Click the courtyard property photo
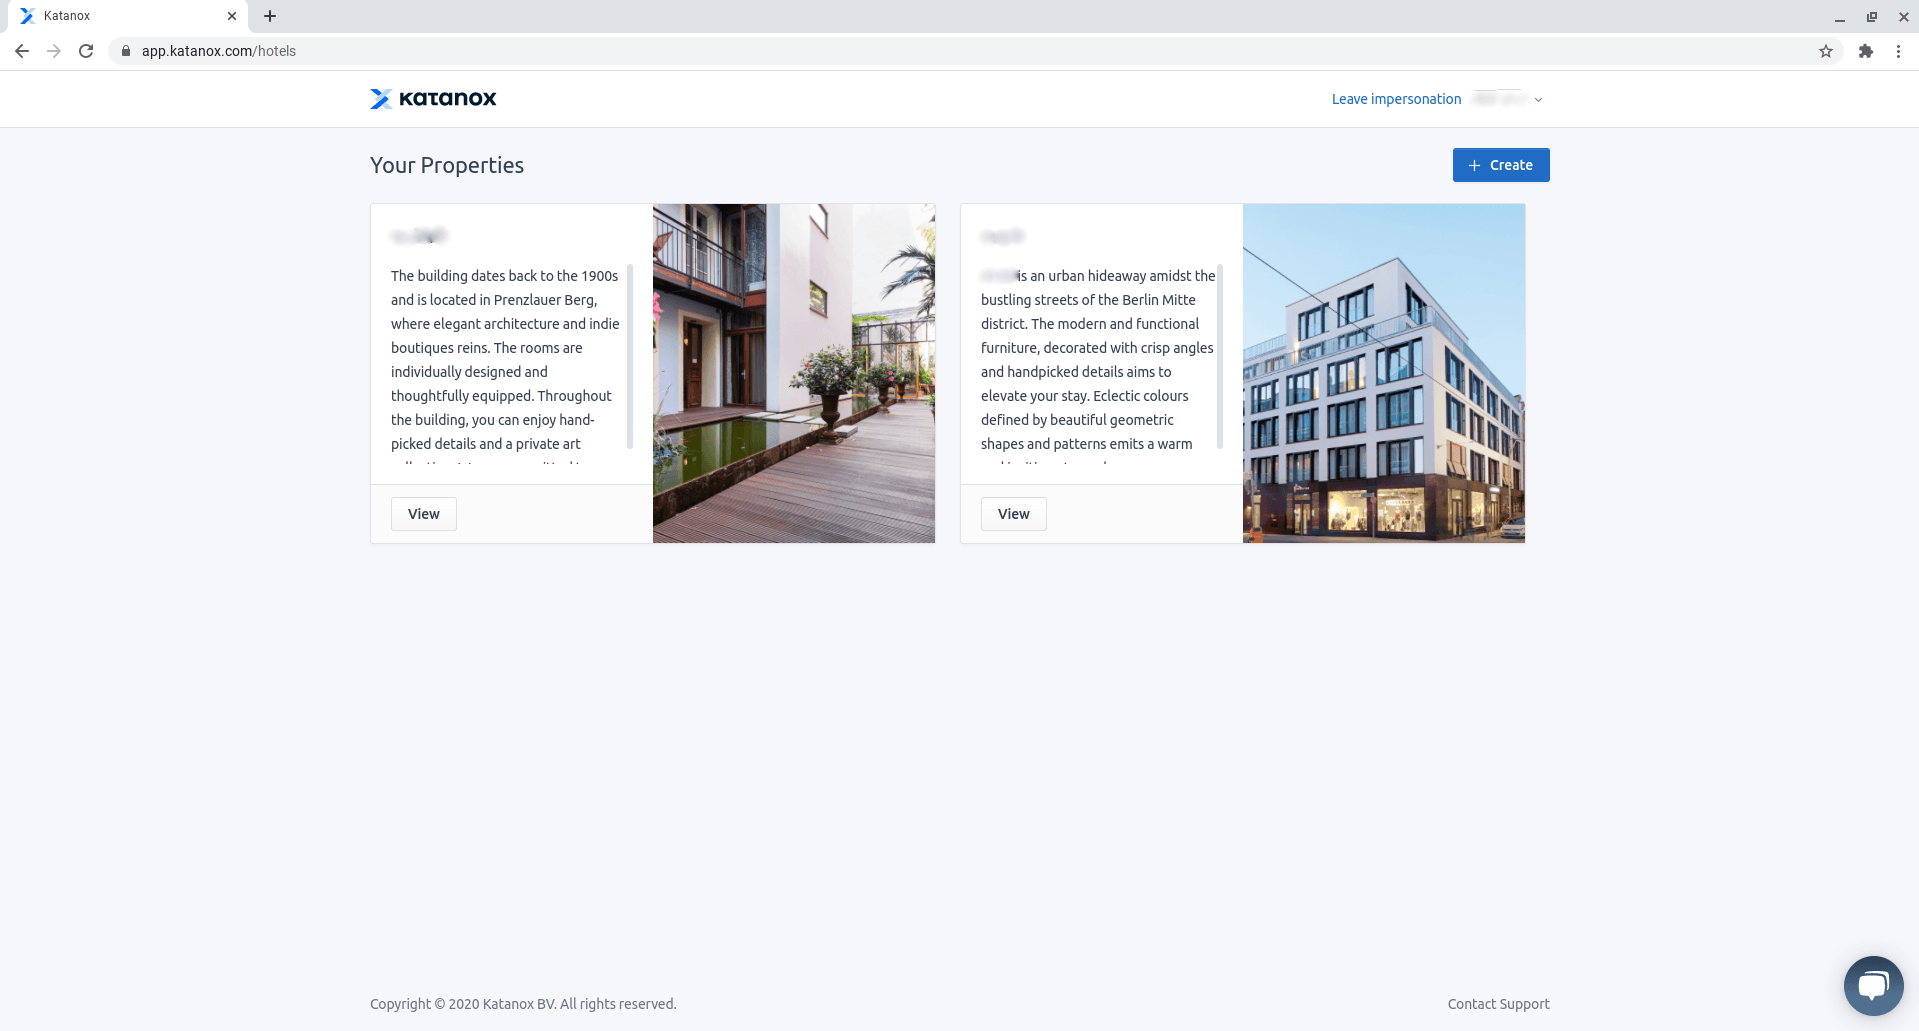 pyautogui.click(x=793, y=373)
